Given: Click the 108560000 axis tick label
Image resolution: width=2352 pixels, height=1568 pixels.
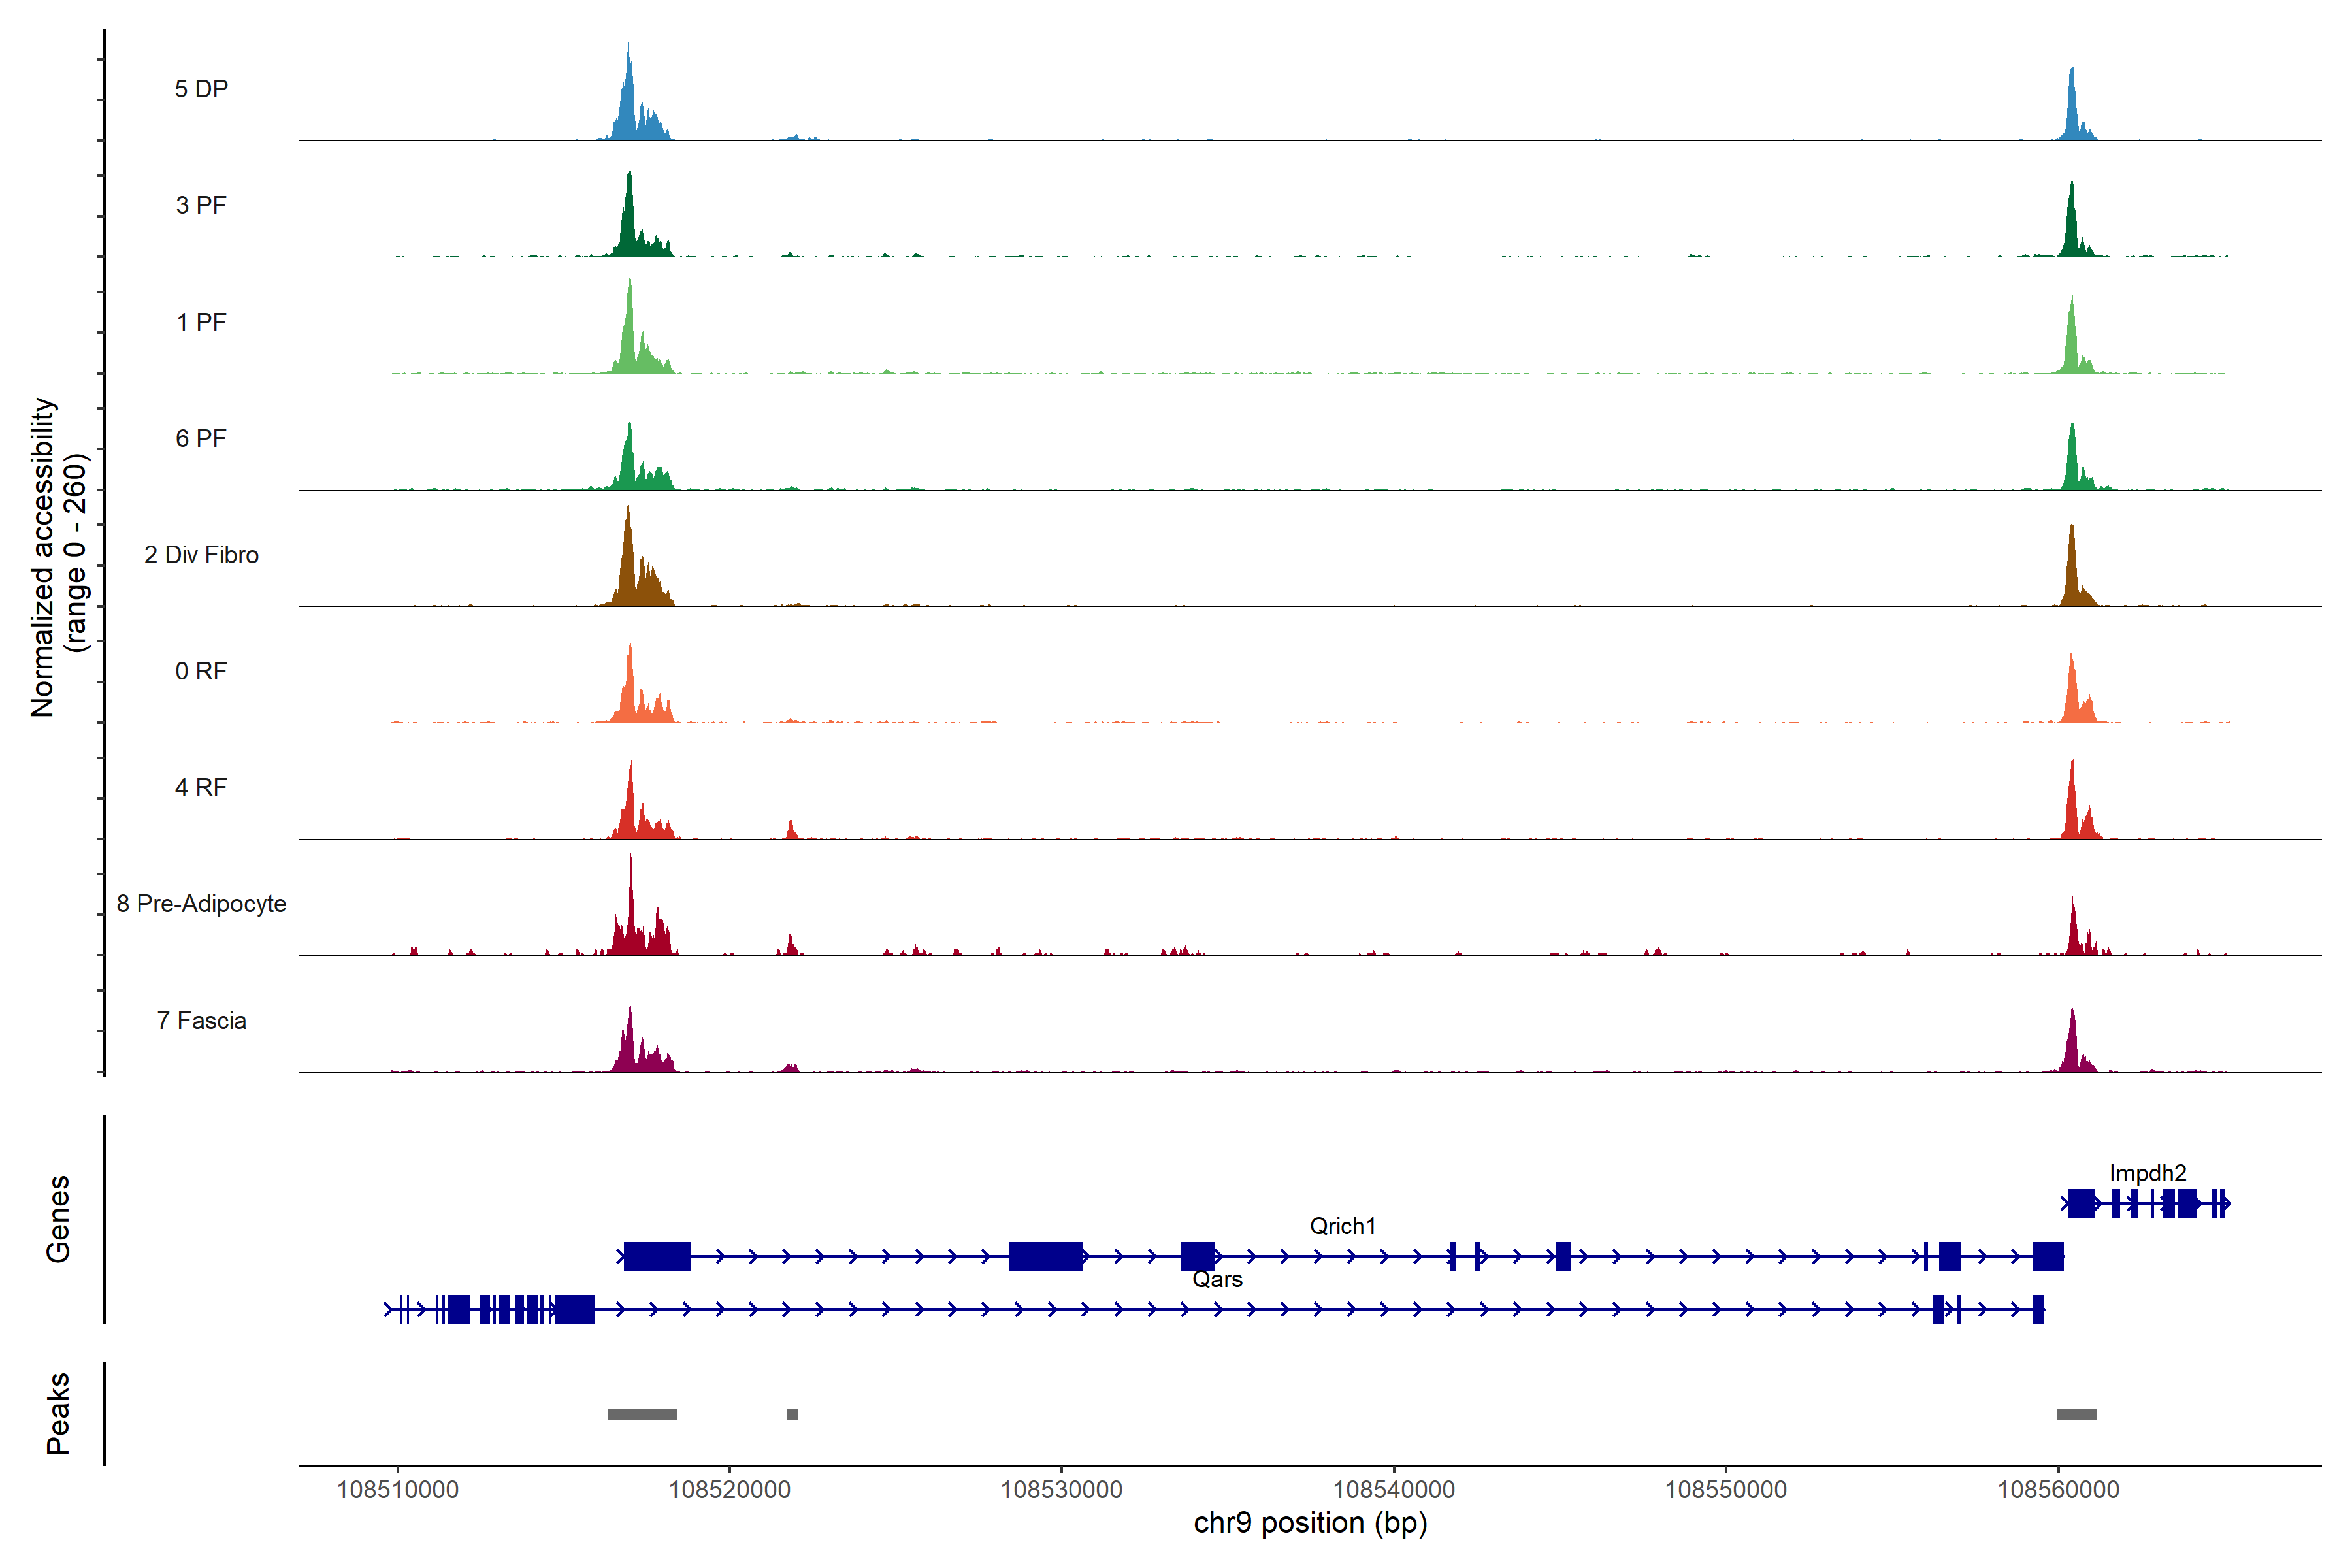Looking at the screenshot, I should 2058,1490.
